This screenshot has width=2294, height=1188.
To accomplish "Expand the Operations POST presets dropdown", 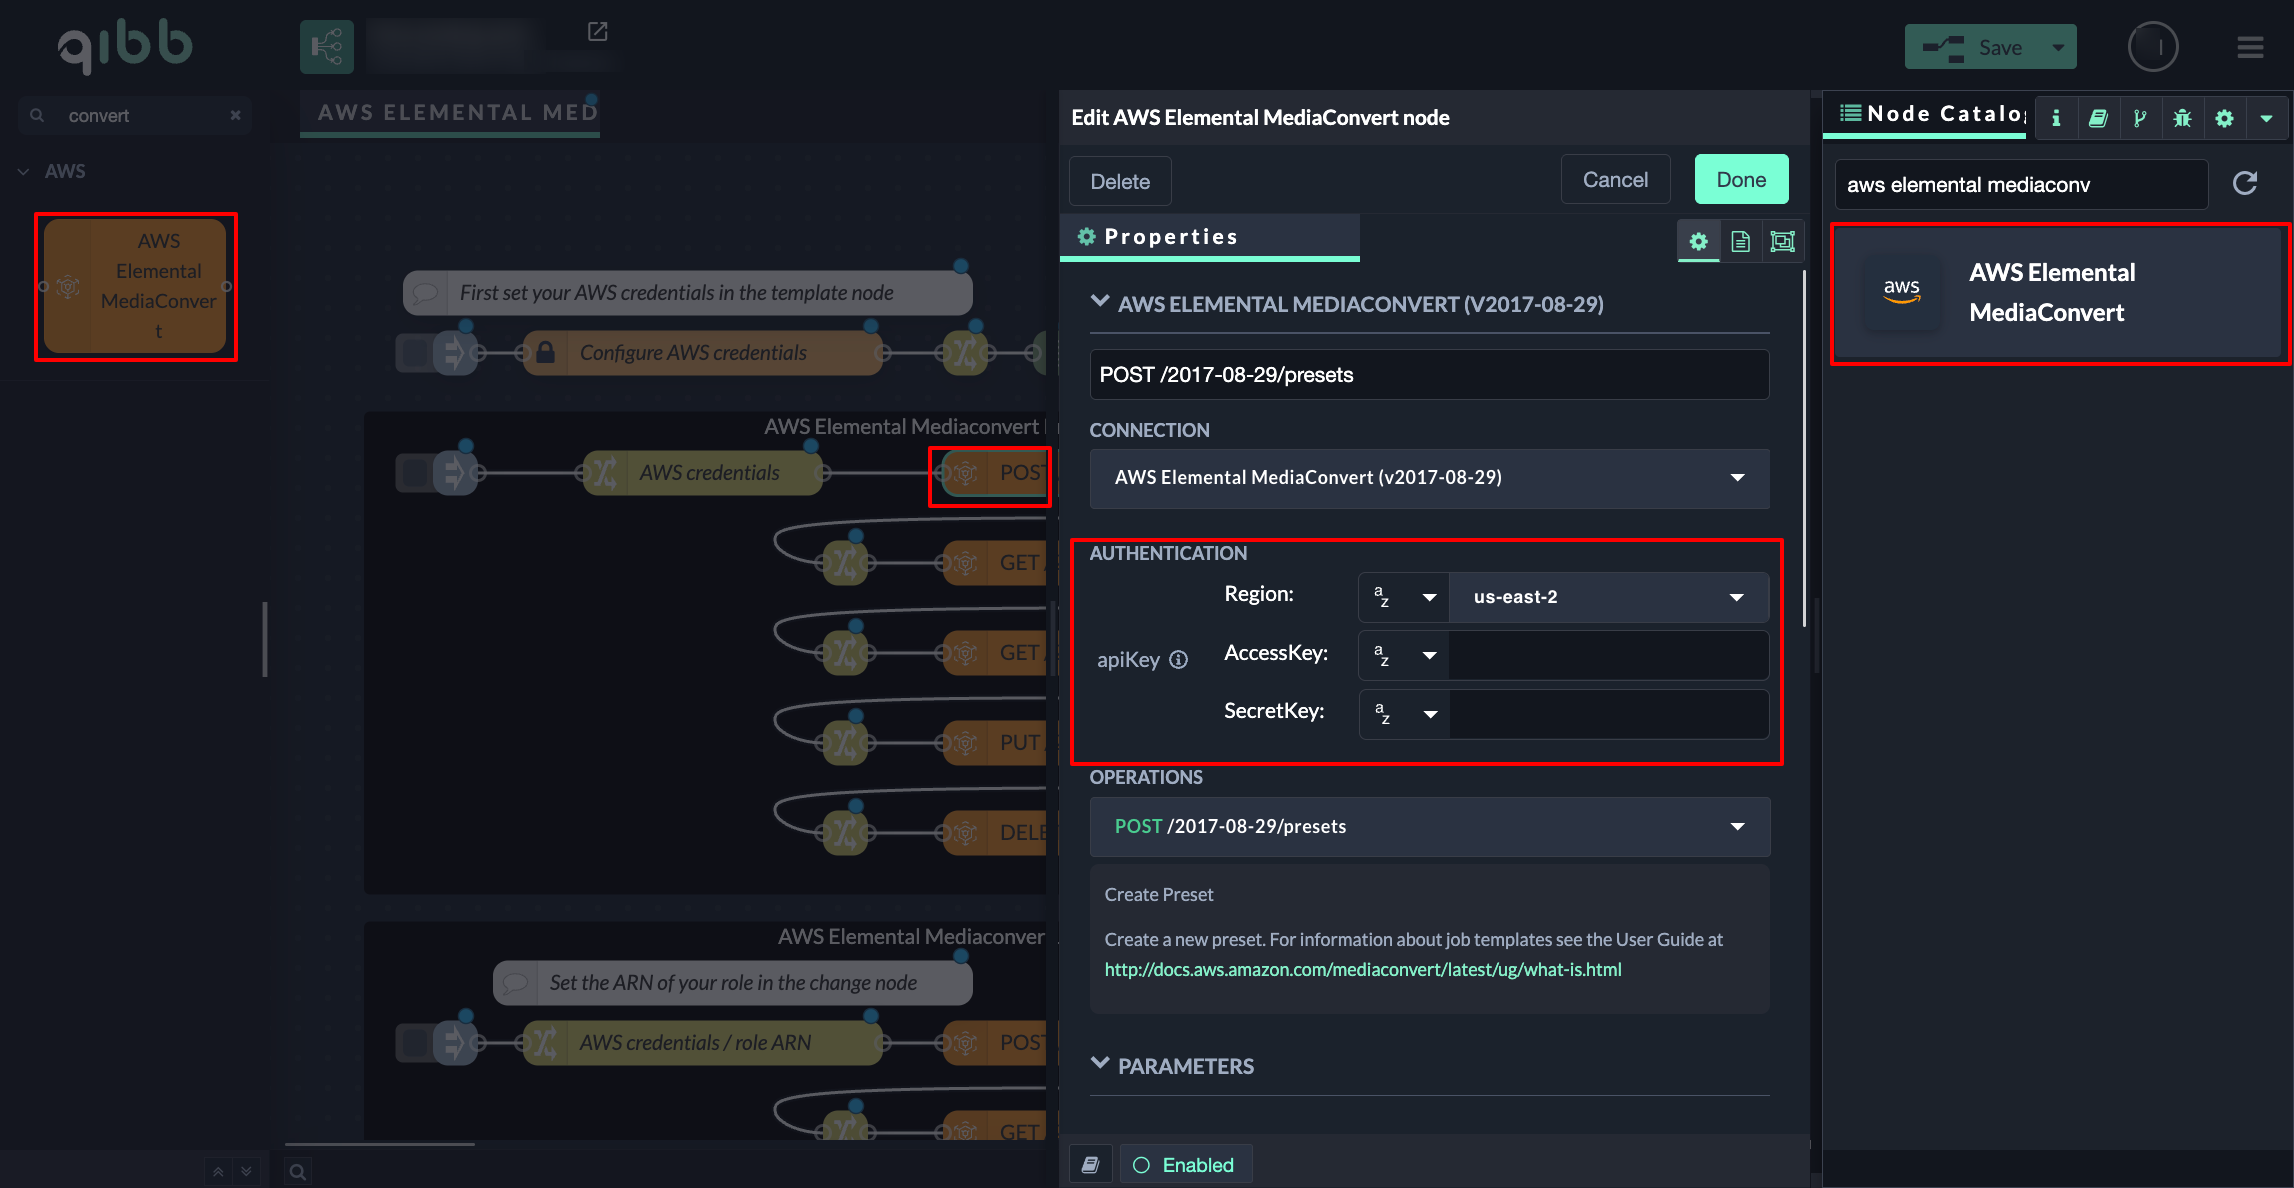I will [1429, 826].
